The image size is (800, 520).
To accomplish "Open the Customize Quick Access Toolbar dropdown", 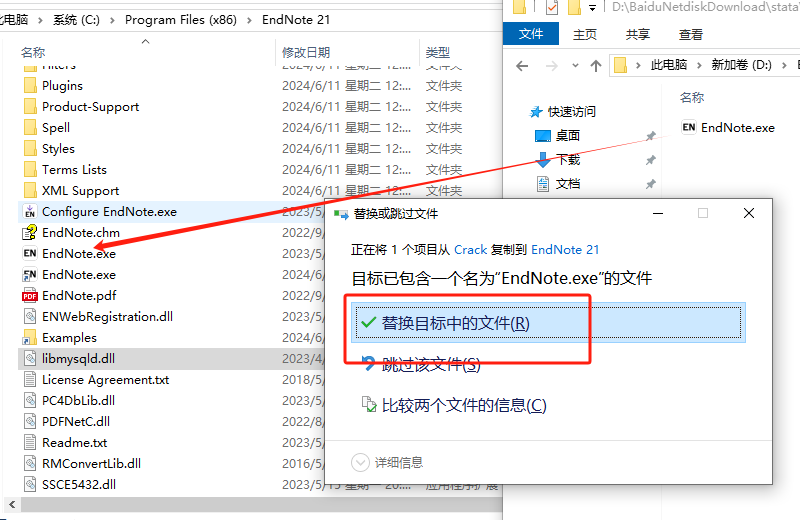I will (593, 8).
